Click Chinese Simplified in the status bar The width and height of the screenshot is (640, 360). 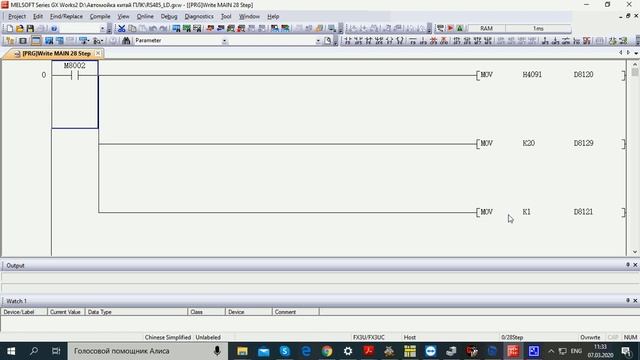tap(168, 337)
